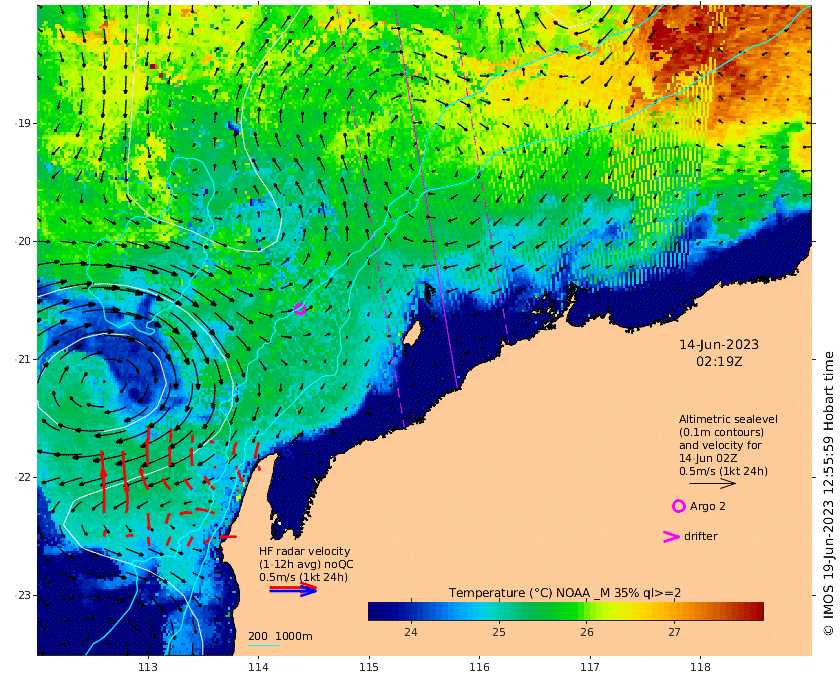Click the small tan island offshore
840x680 pixels.
point(411,334)
